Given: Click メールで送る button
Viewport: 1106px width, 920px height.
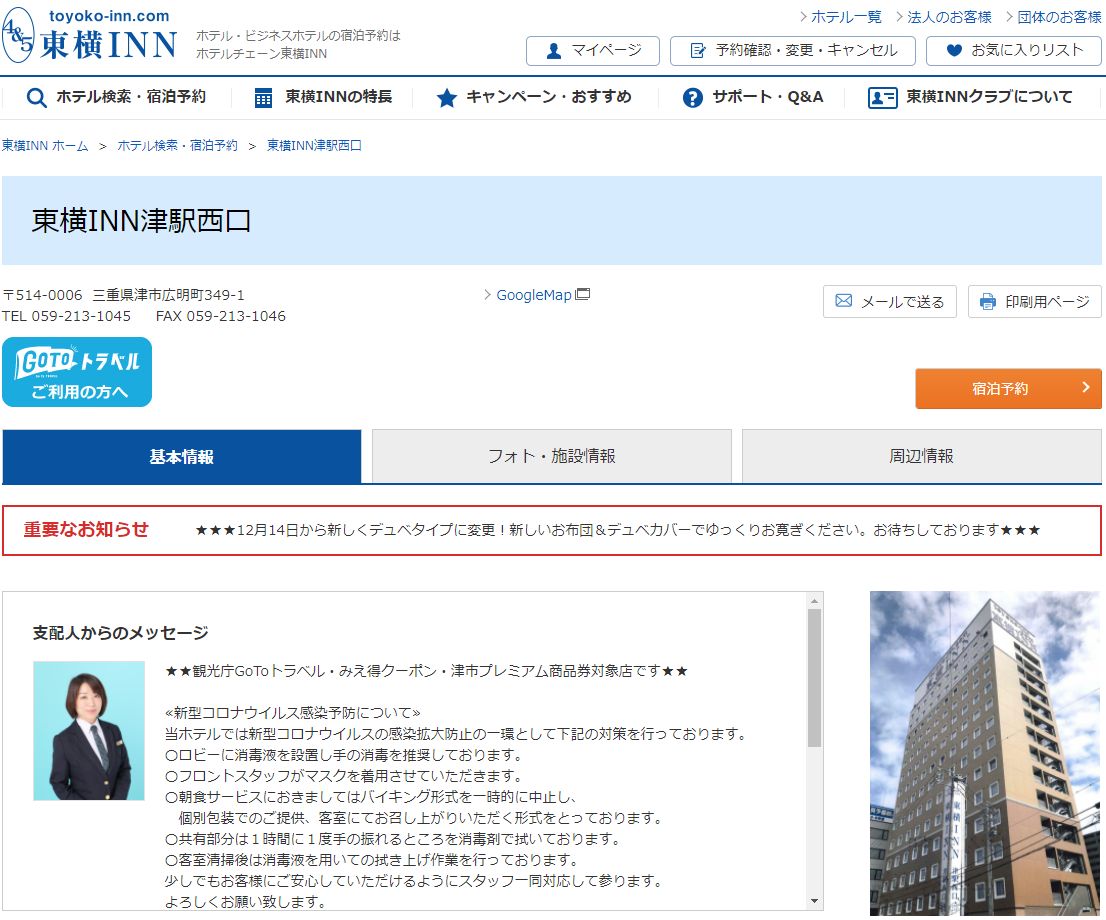Looking at the screenshot, I should 889,301.
